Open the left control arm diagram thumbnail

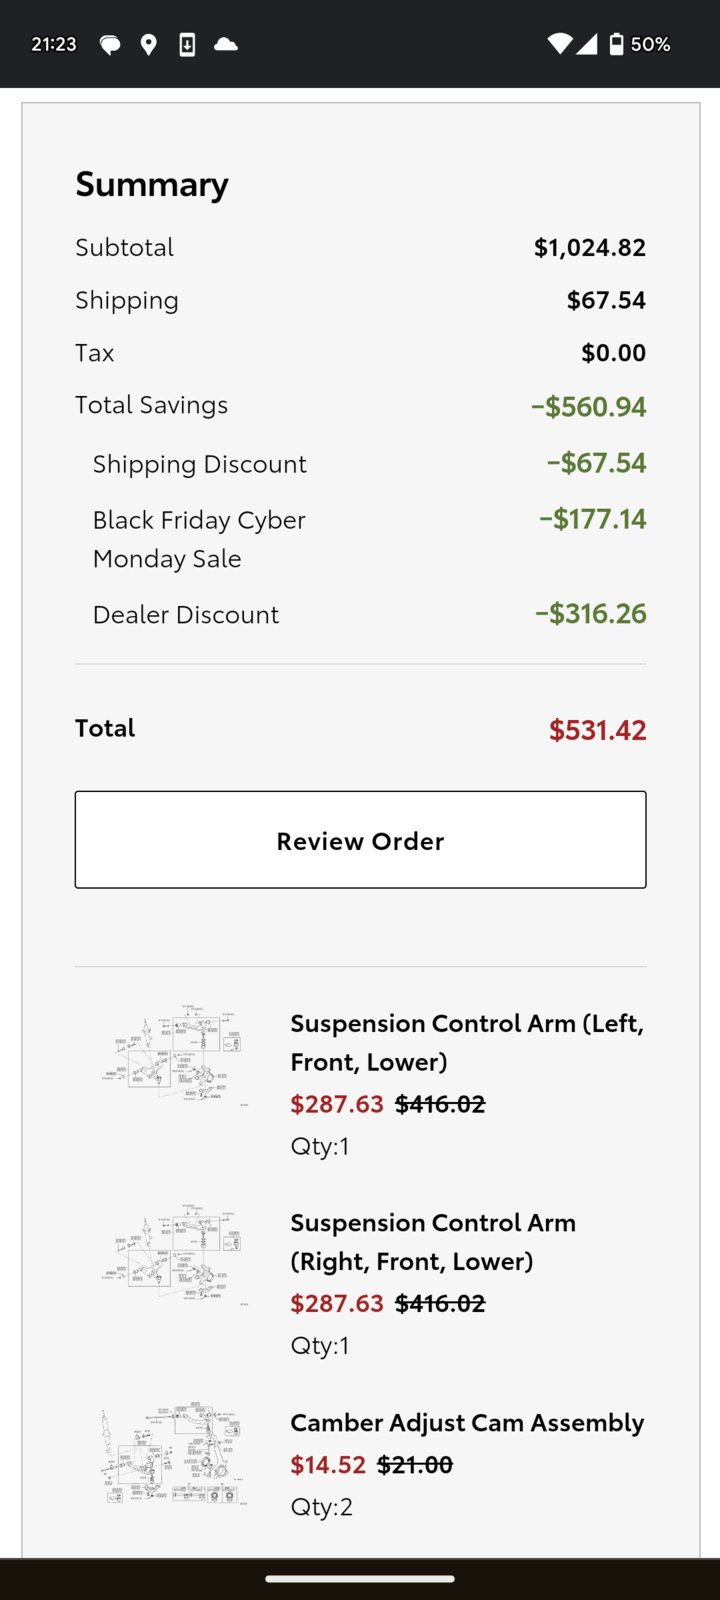(174, 1056)
